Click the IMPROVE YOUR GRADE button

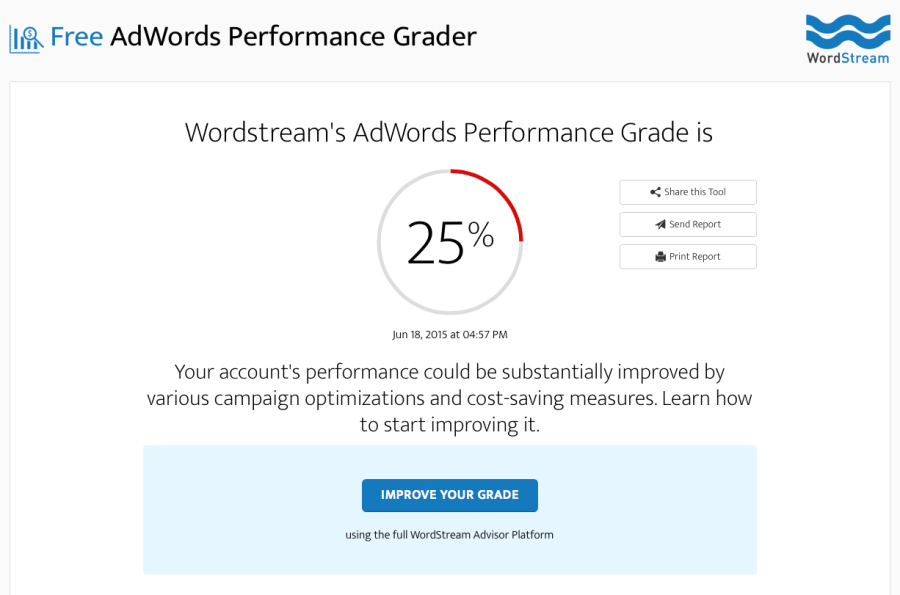coord(449,495)
